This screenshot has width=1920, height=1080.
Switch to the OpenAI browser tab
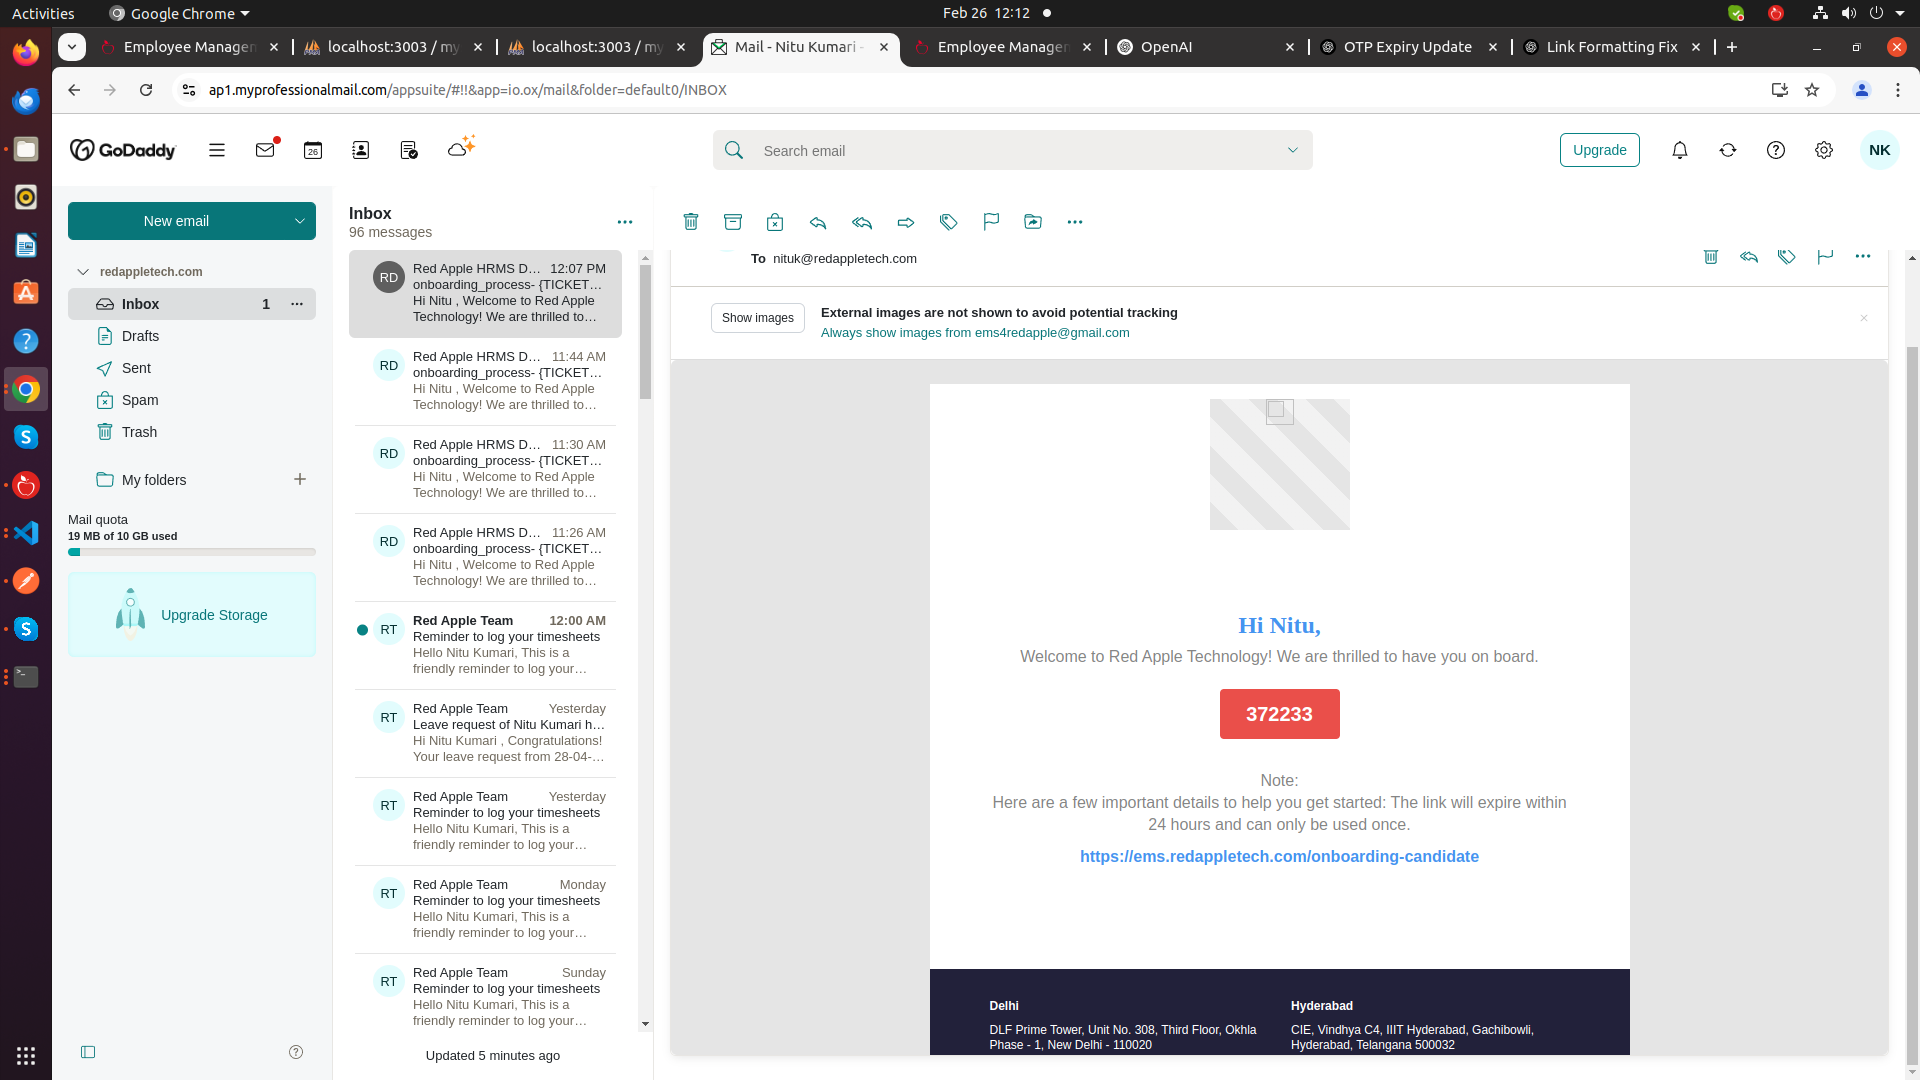pos(1204,47)
